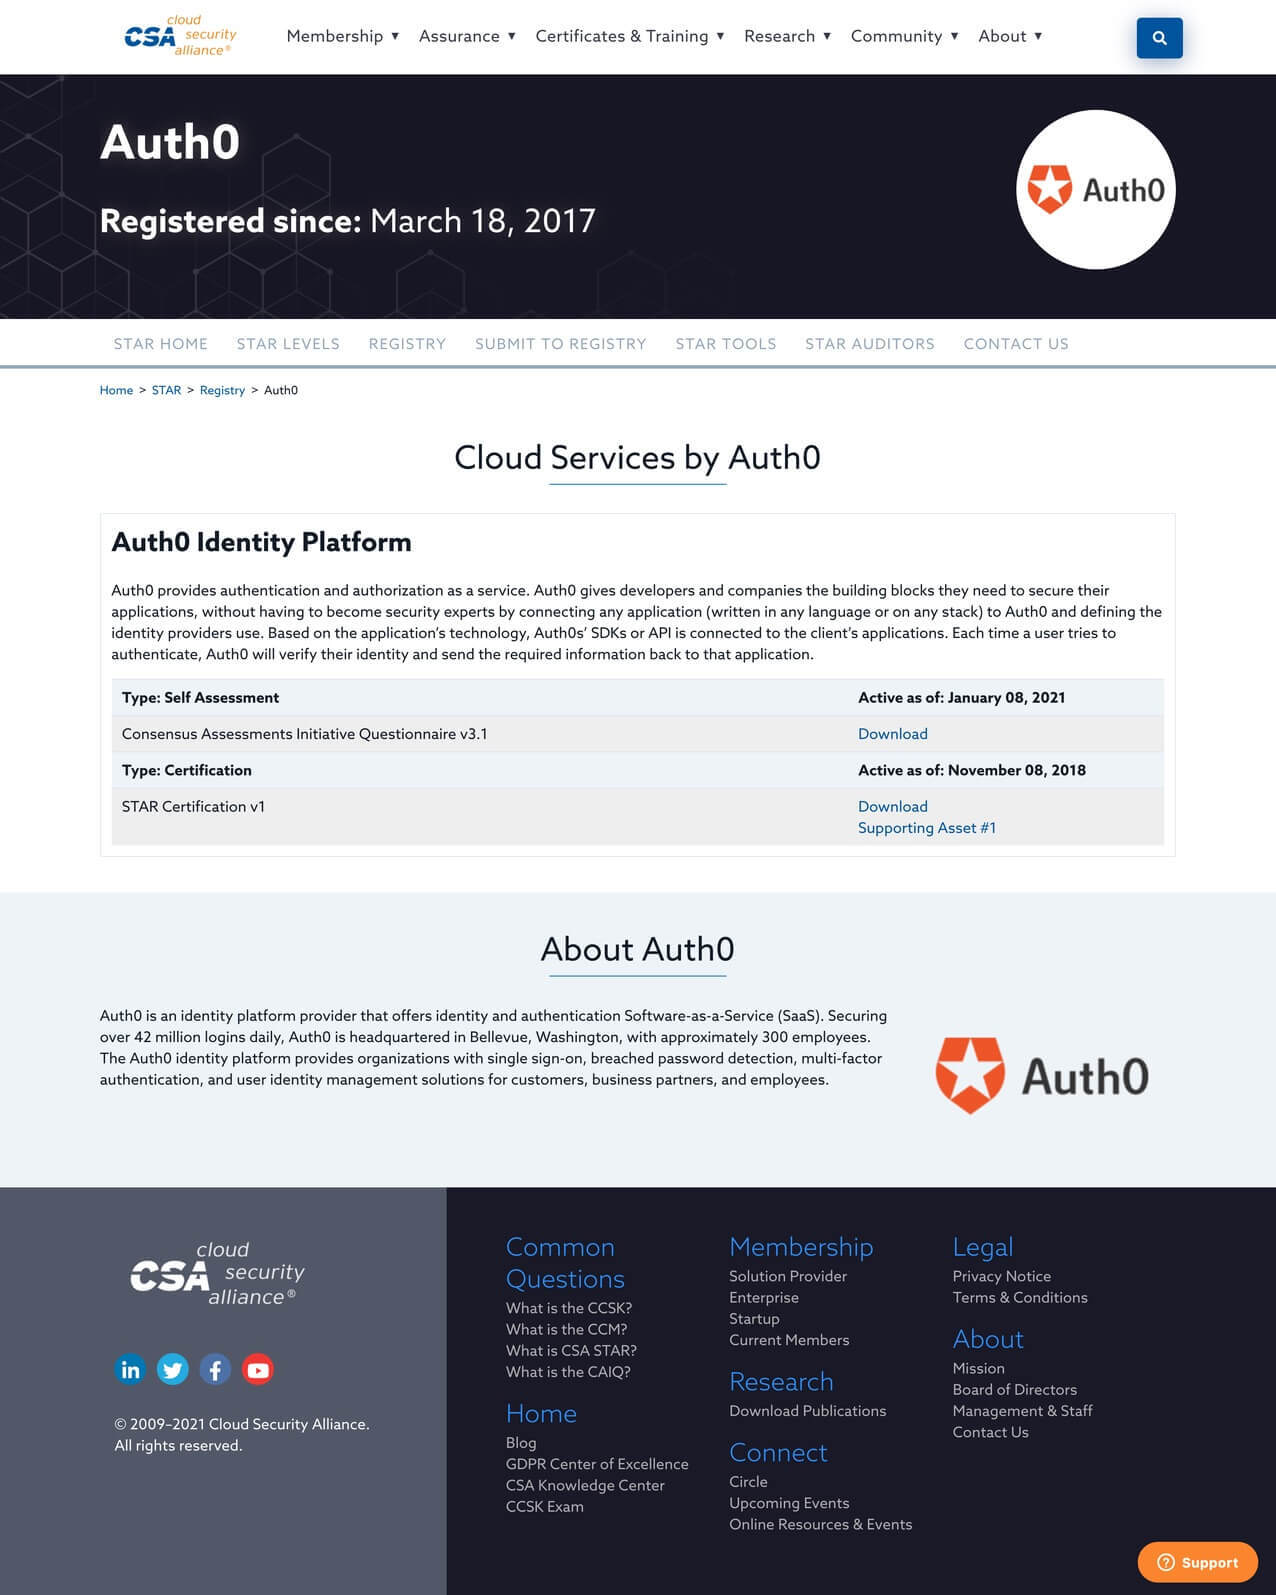The height and width of the screenshot is (1595, 1276).
Task: Open the Facebook icon in footer
Action: [x=215, y=1369]
